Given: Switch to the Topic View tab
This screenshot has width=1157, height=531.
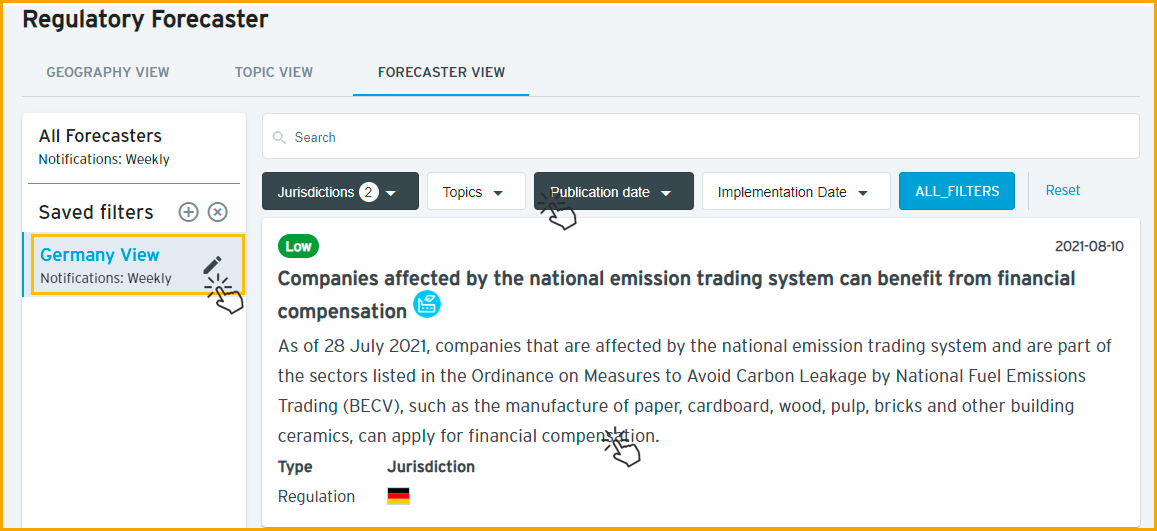Looking at the screenshot, I should coord(274,72).
